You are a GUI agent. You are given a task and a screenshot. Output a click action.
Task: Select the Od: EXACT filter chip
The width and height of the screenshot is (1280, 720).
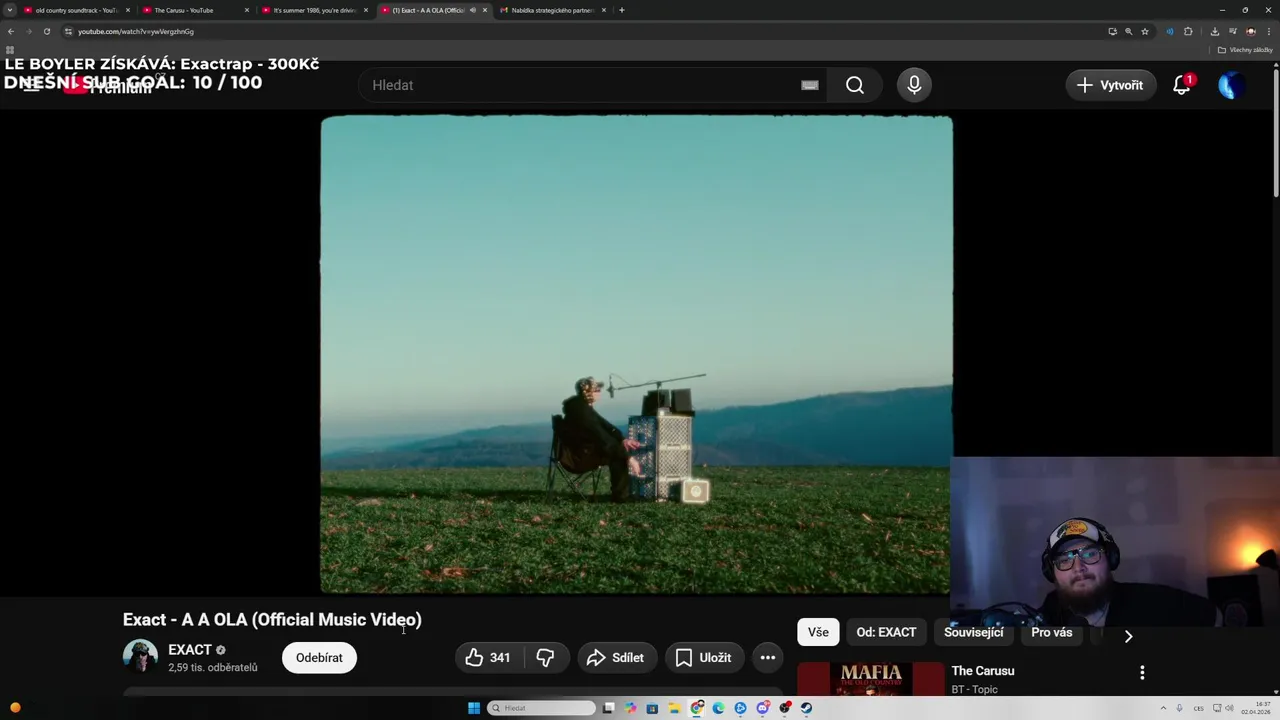pyautogui.click(x=886, y=632)
